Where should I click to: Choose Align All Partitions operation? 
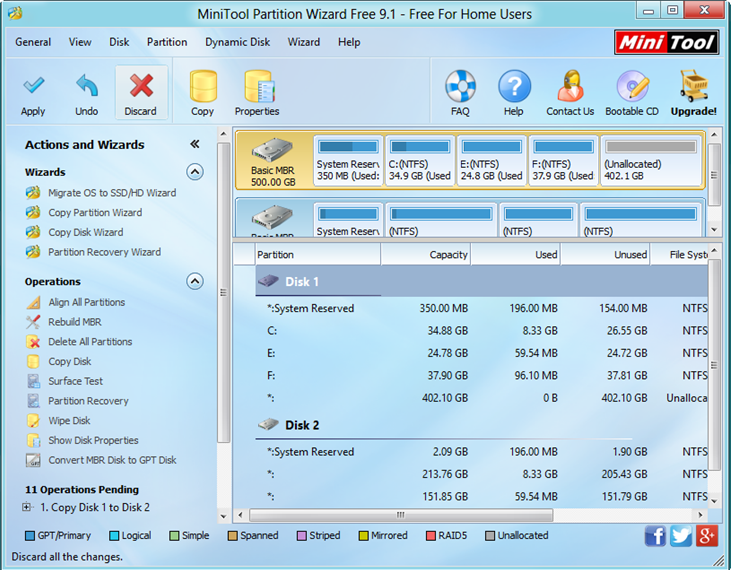(x=87, y=302)
